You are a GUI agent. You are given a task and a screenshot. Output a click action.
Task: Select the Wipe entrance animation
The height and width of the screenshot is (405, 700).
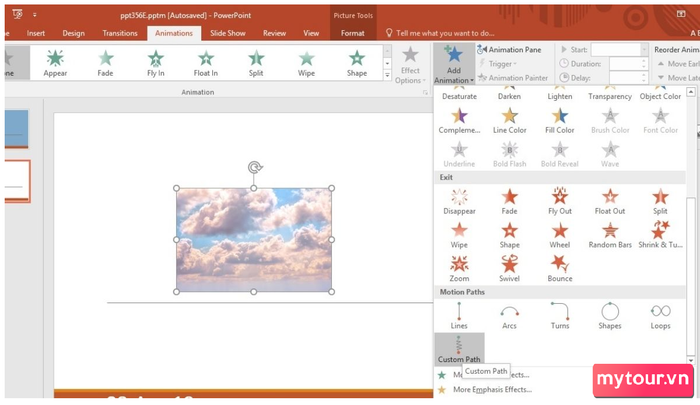coord(306,63)
